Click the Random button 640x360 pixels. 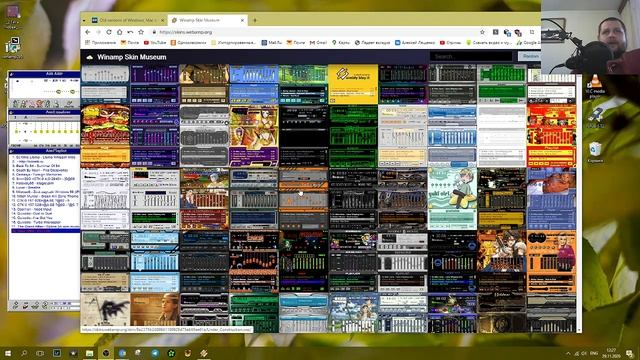tap(529, 56)
